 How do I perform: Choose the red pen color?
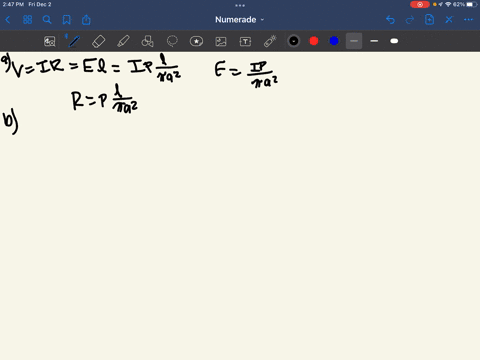(x=314, y=41)
